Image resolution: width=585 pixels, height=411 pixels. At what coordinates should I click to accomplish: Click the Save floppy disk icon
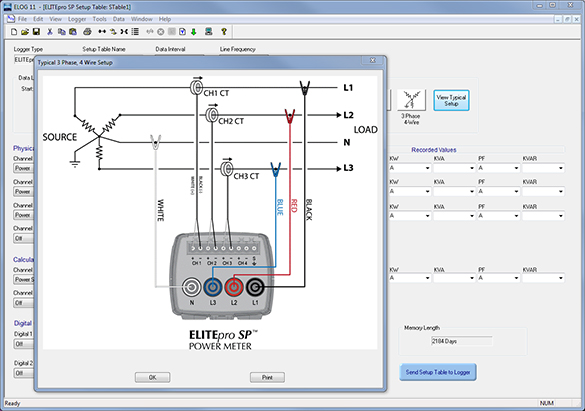pos(36,32)
